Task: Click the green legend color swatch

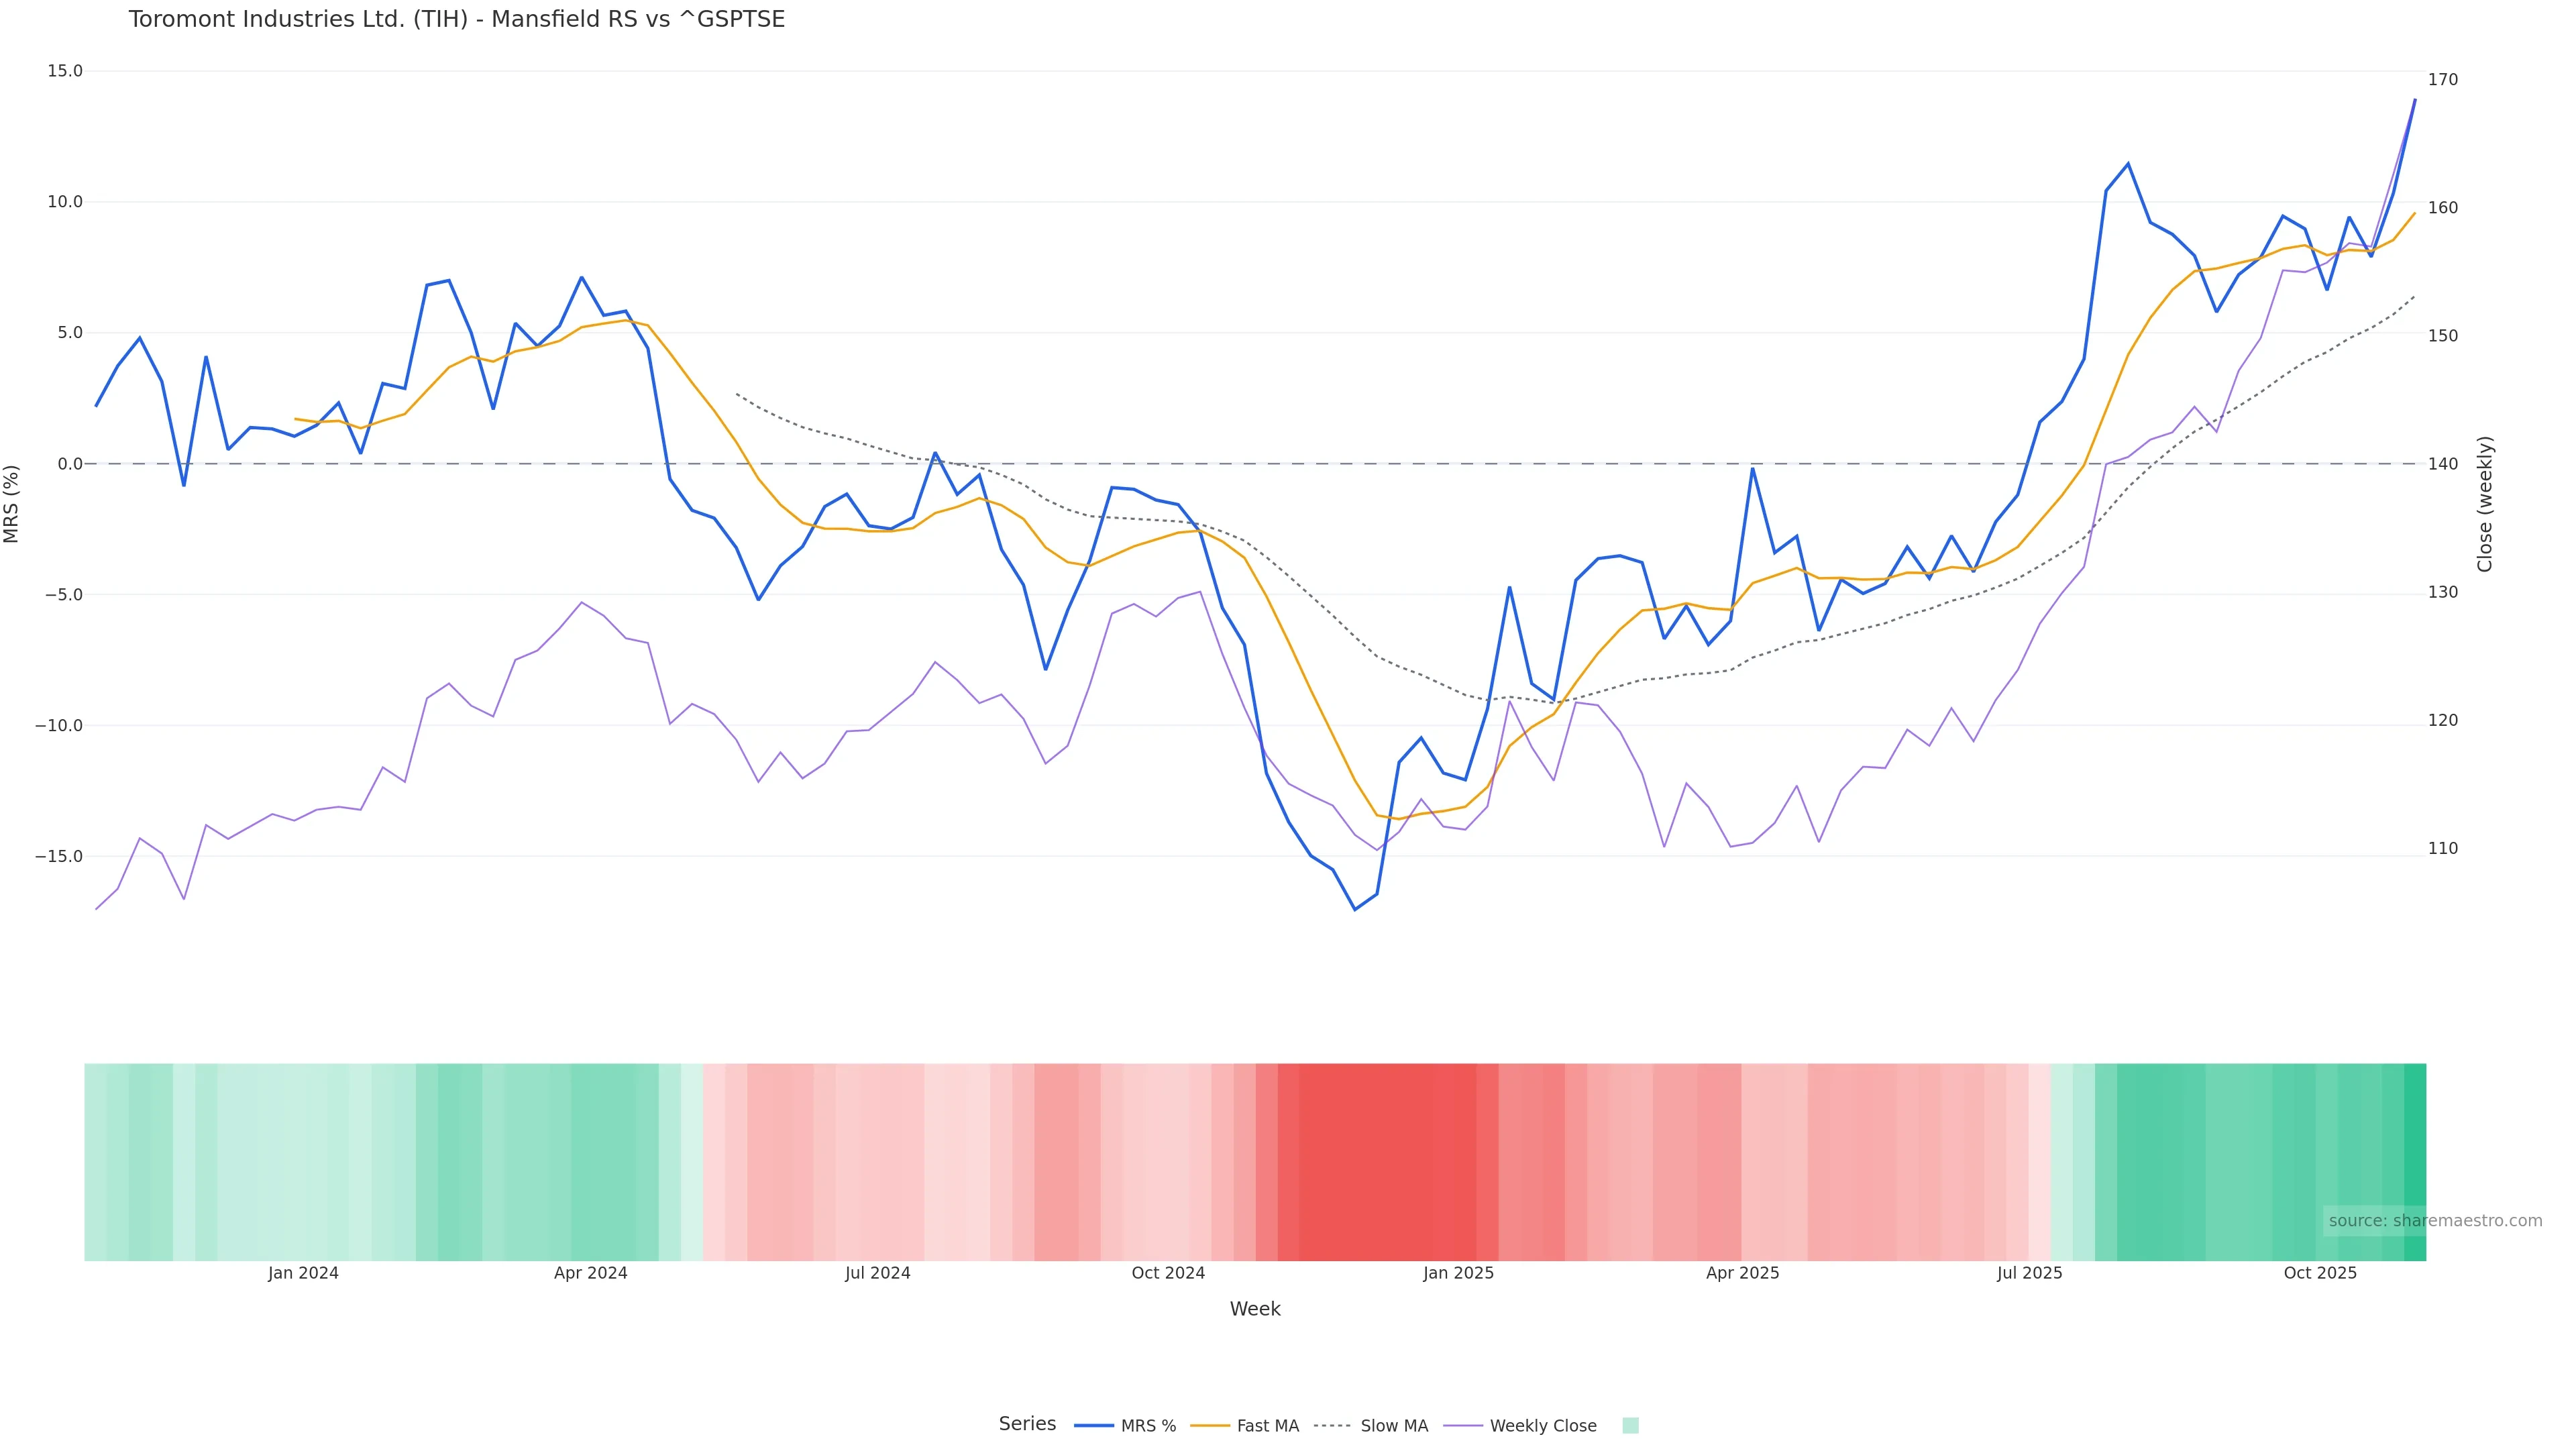Action: click(x=1630, y=1426)
